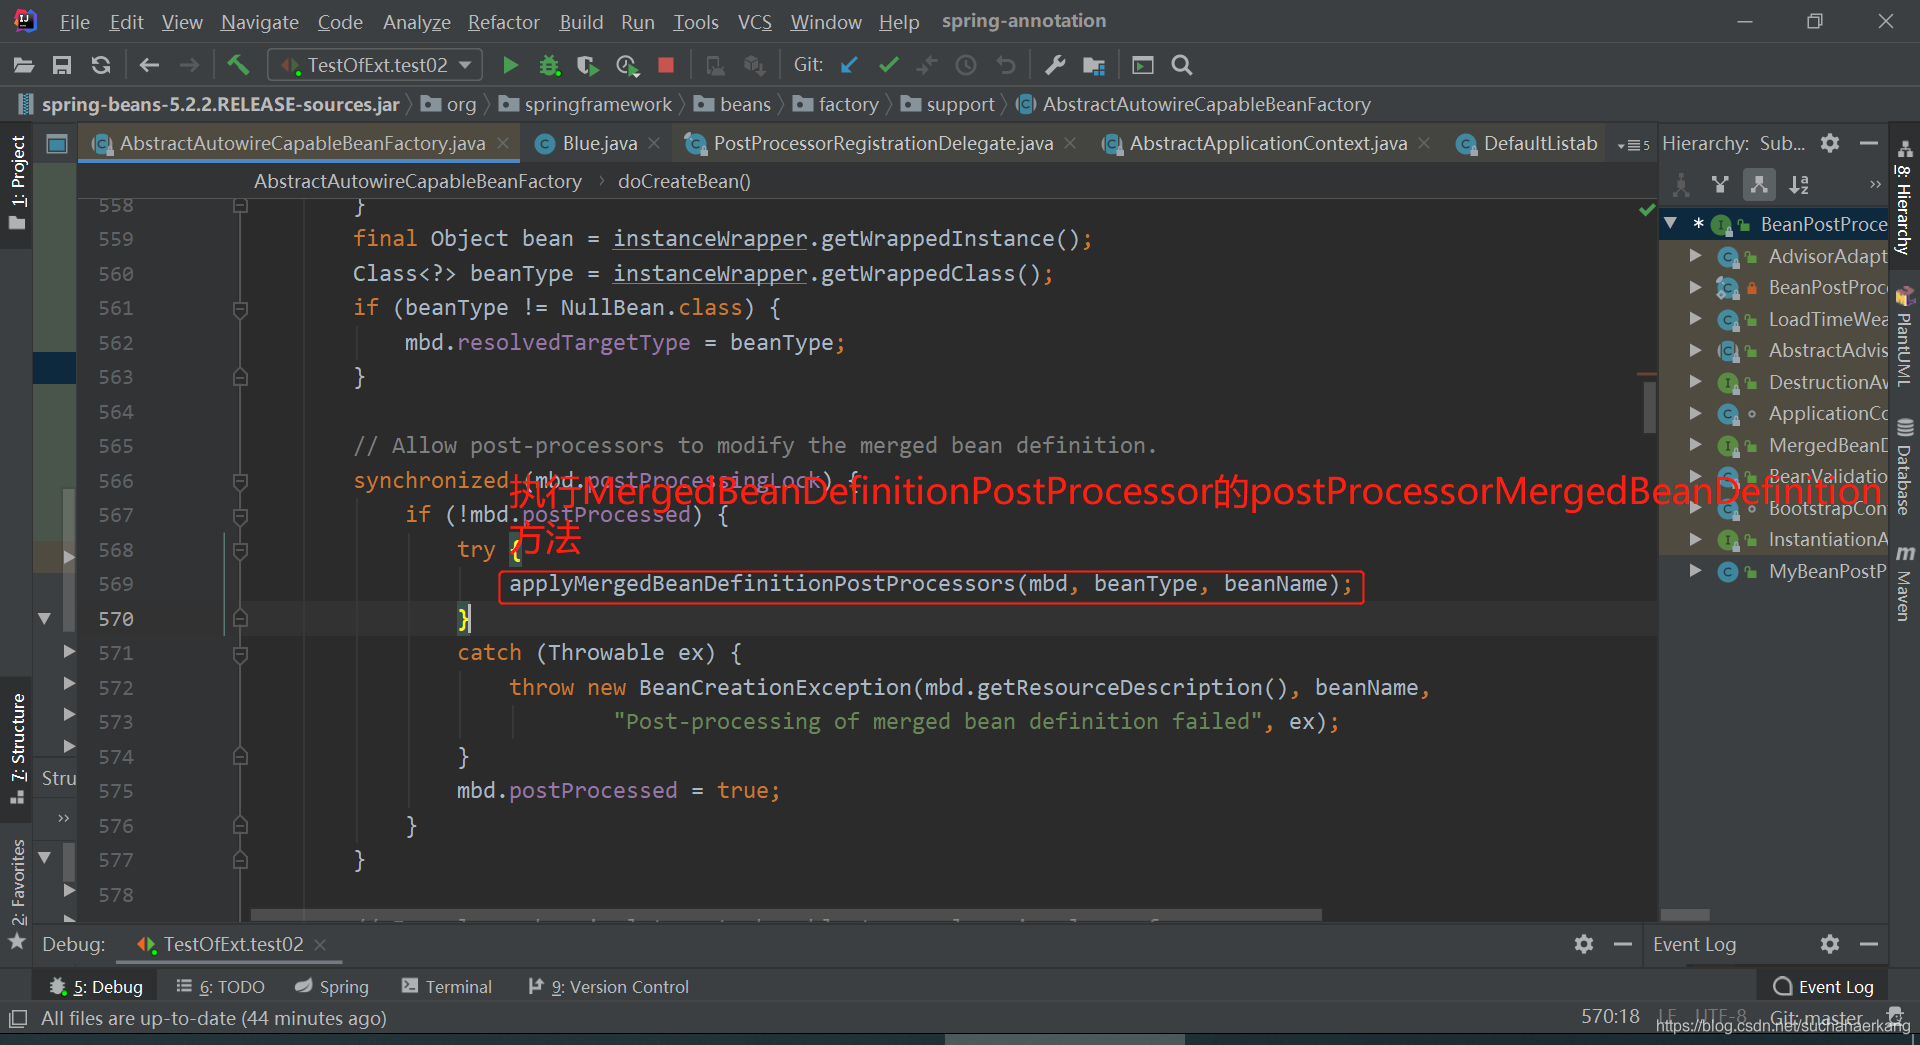The width and height of the screenshot is (1920, 1045).
Task: Run with the green play button
Action: pyautogui.click(x=510, y=65)
